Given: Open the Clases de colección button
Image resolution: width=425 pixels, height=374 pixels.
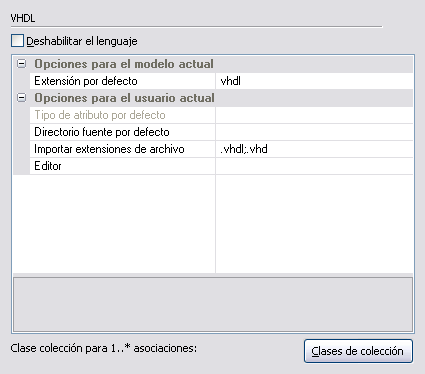Looking at the screenshot, I should pyautogui.click(x=358, y=351).
